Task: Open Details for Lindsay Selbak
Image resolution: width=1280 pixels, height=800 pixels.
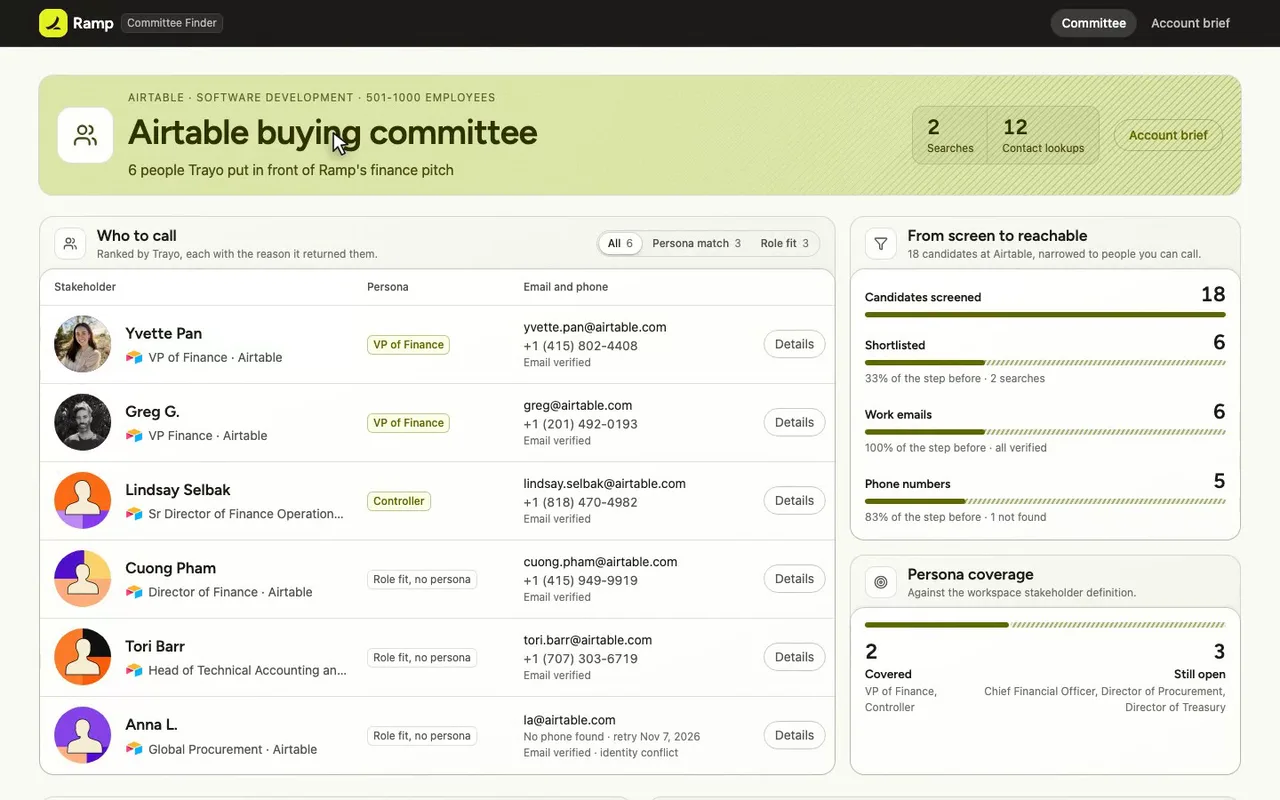Action: 794,500
